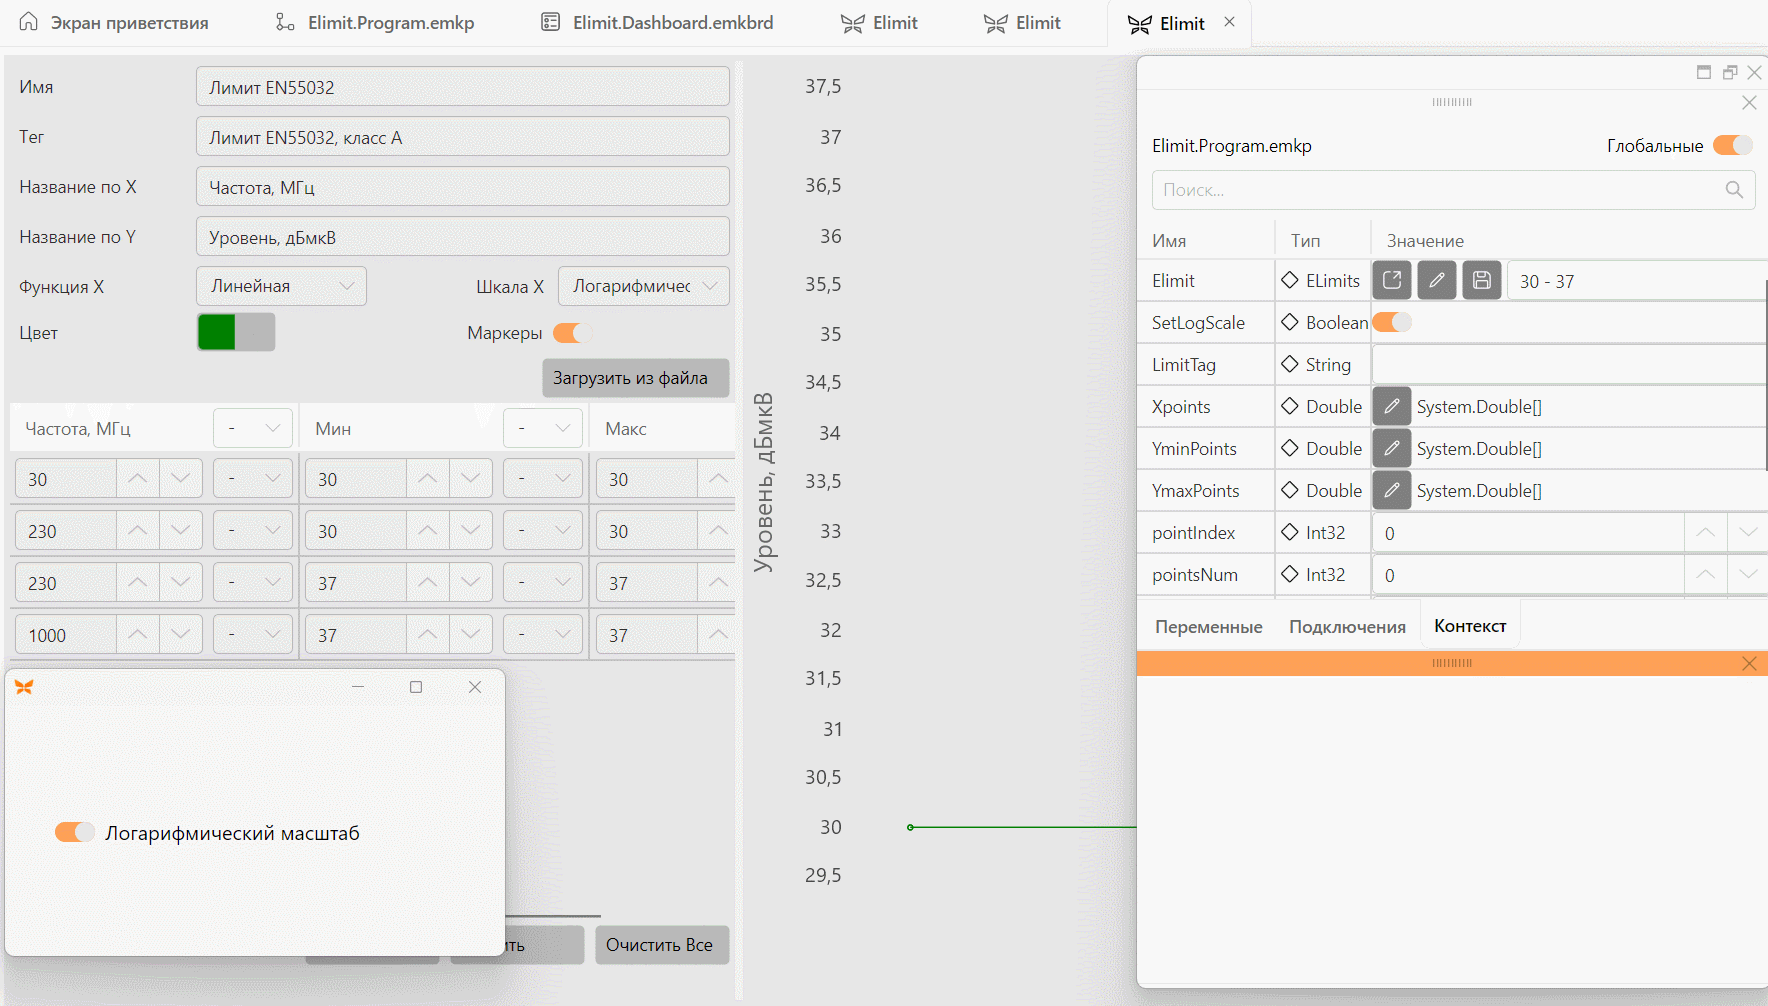Open the dropdown next to Частота, МГц header
This screenshot has height=1006, width=1768.
click(x=253, y=428)
